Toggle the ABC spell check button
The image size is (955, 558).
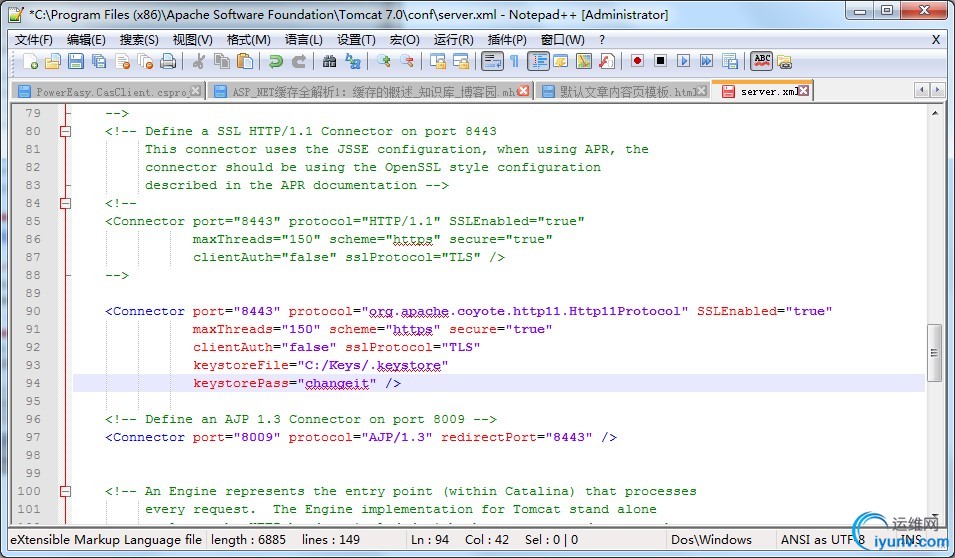(761, 61)
